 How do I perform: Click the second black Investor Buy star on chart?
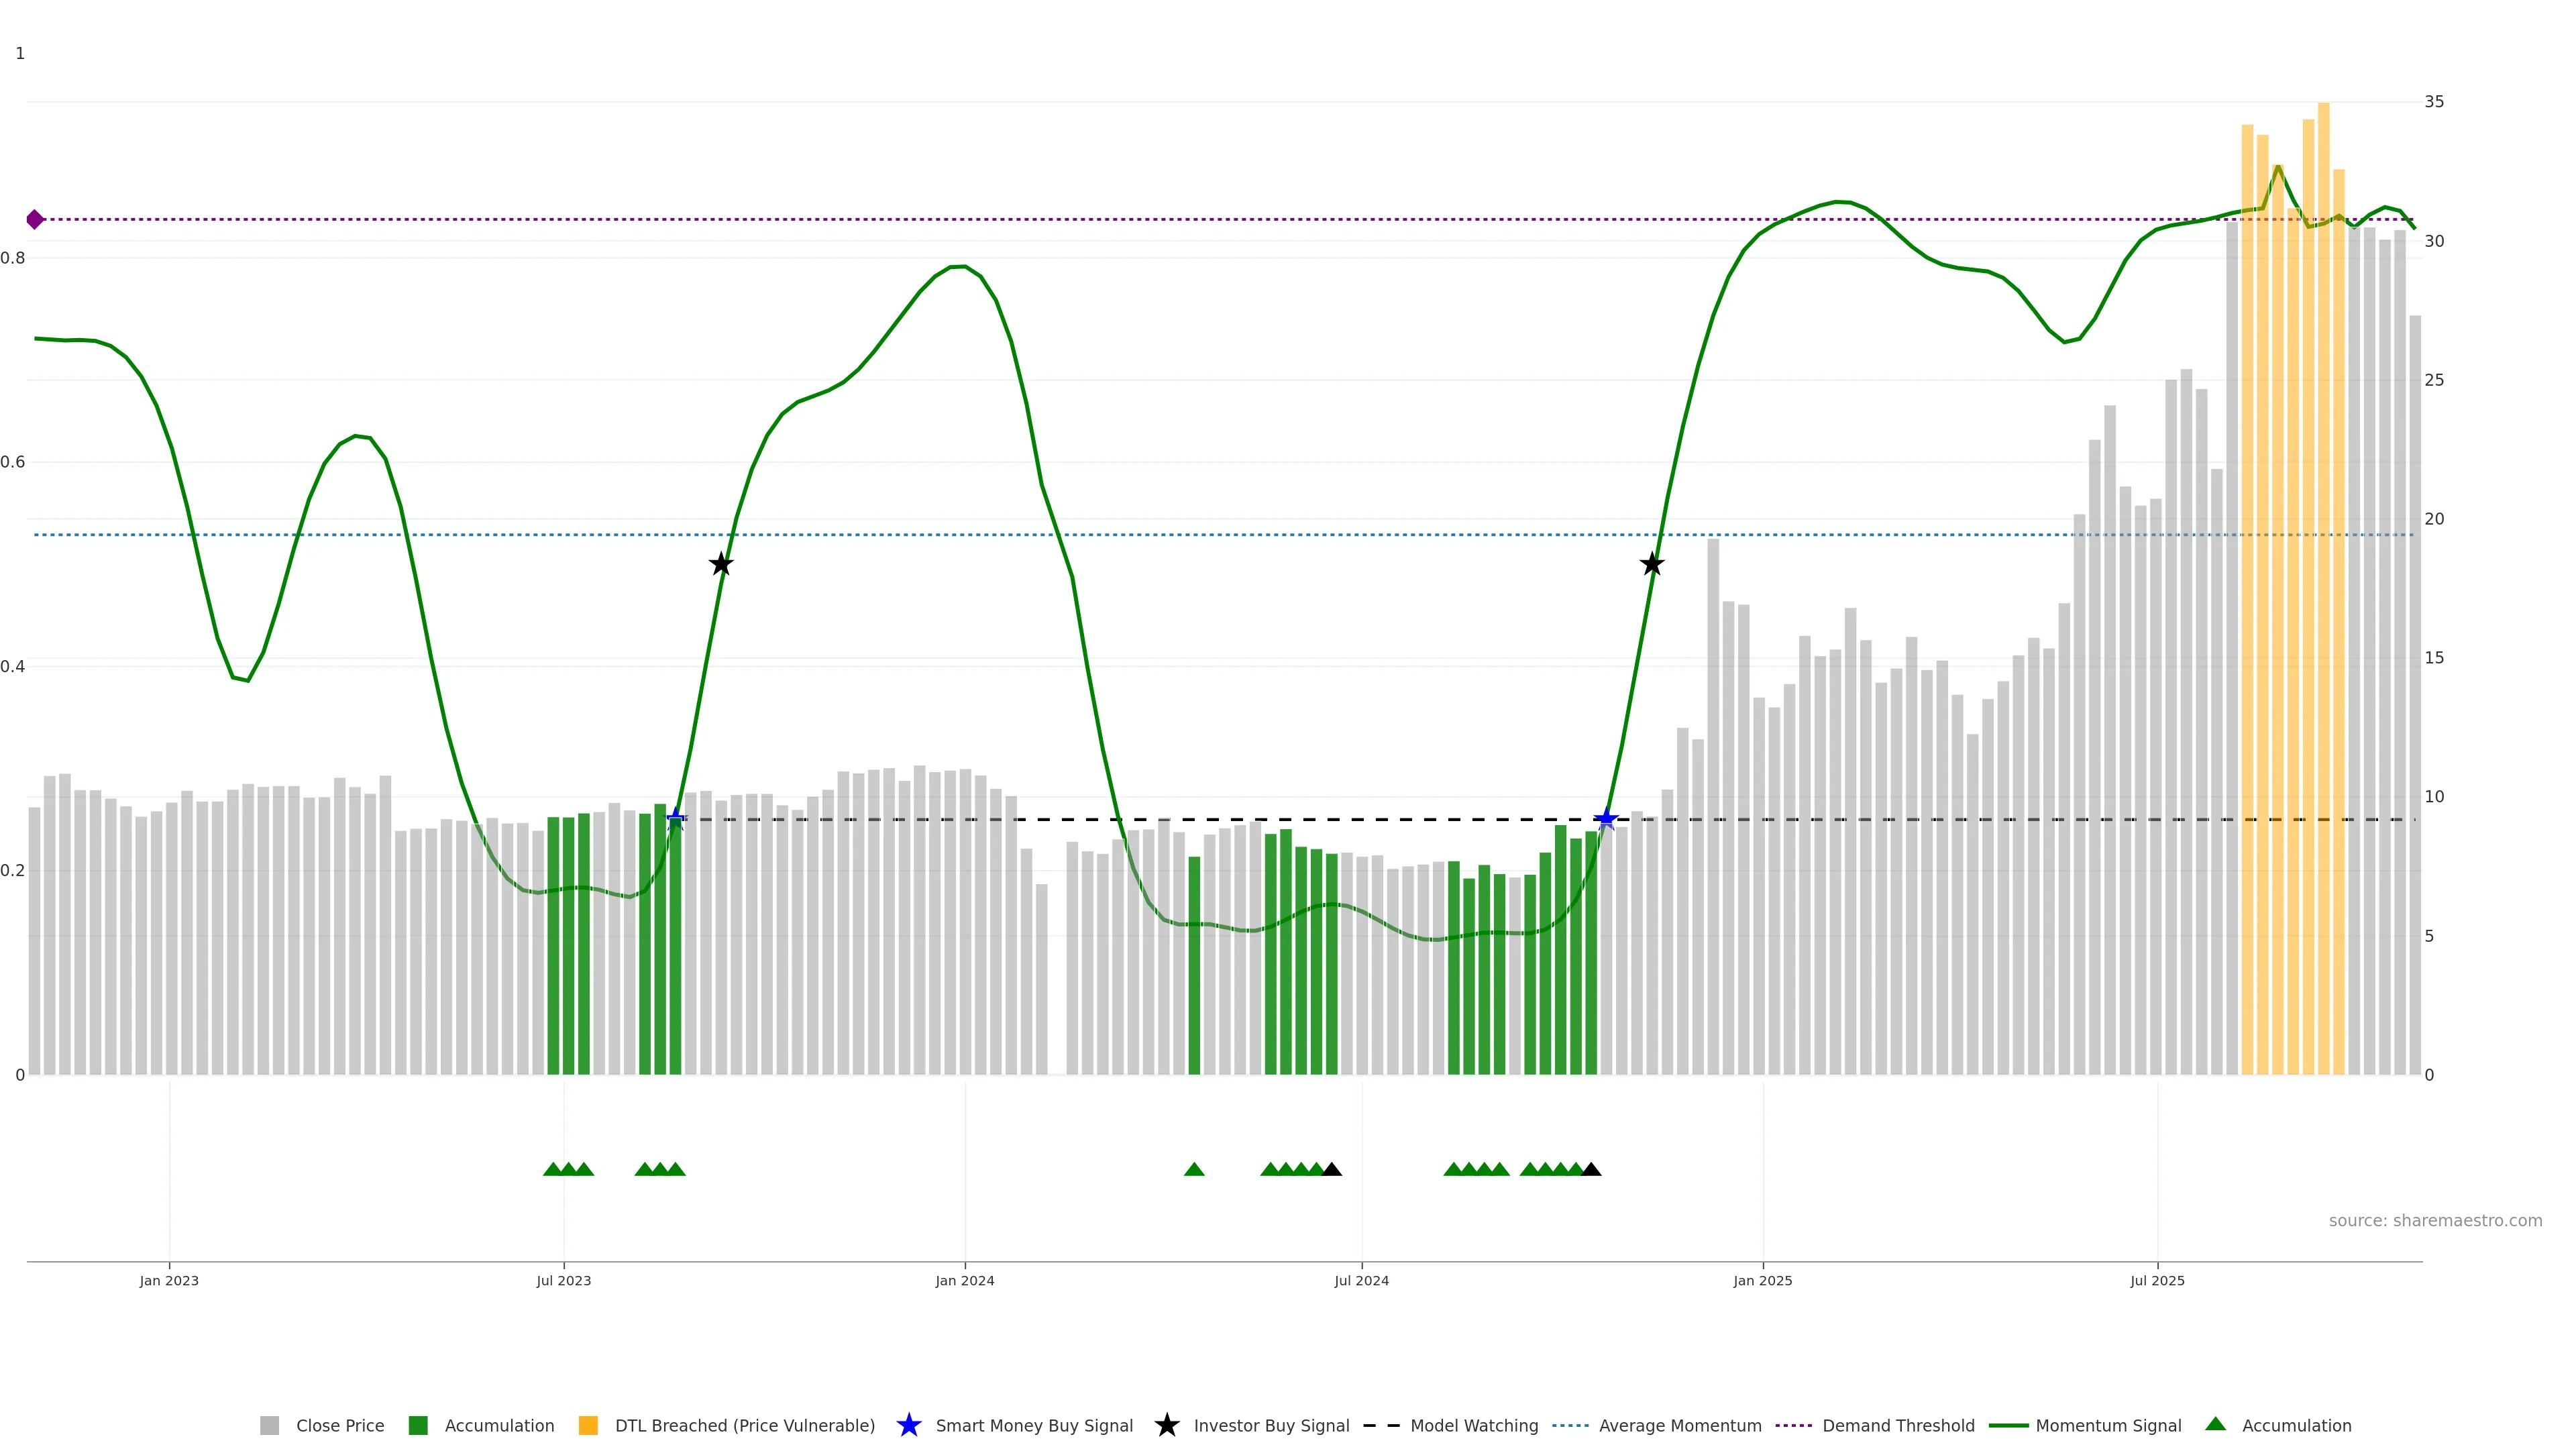pos(1652,565)
